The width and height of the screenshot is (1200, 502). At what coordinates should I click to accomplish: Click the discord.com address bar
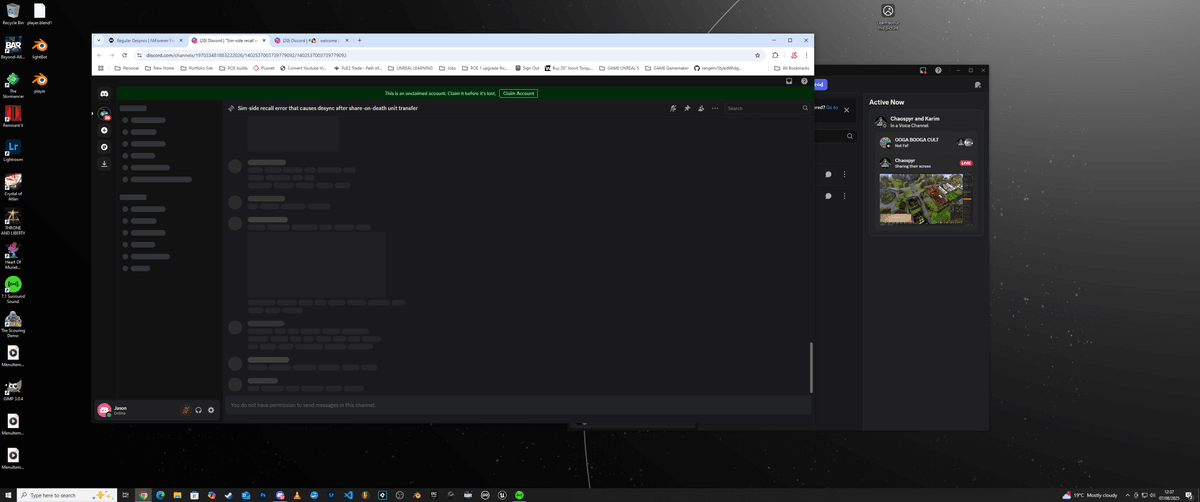tap(445, 55)
